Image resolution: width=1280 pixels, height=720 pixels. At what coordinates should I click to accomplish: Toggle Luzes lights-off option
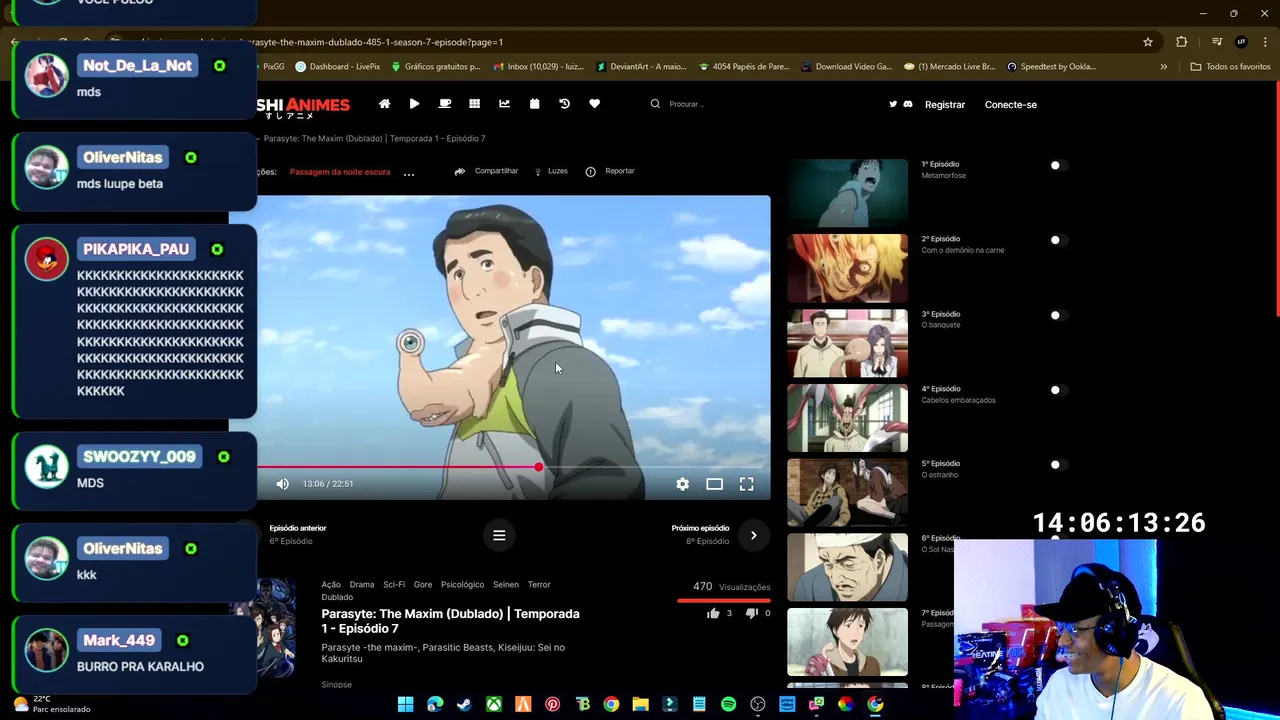pyautogui.click(x=551, y=171)
